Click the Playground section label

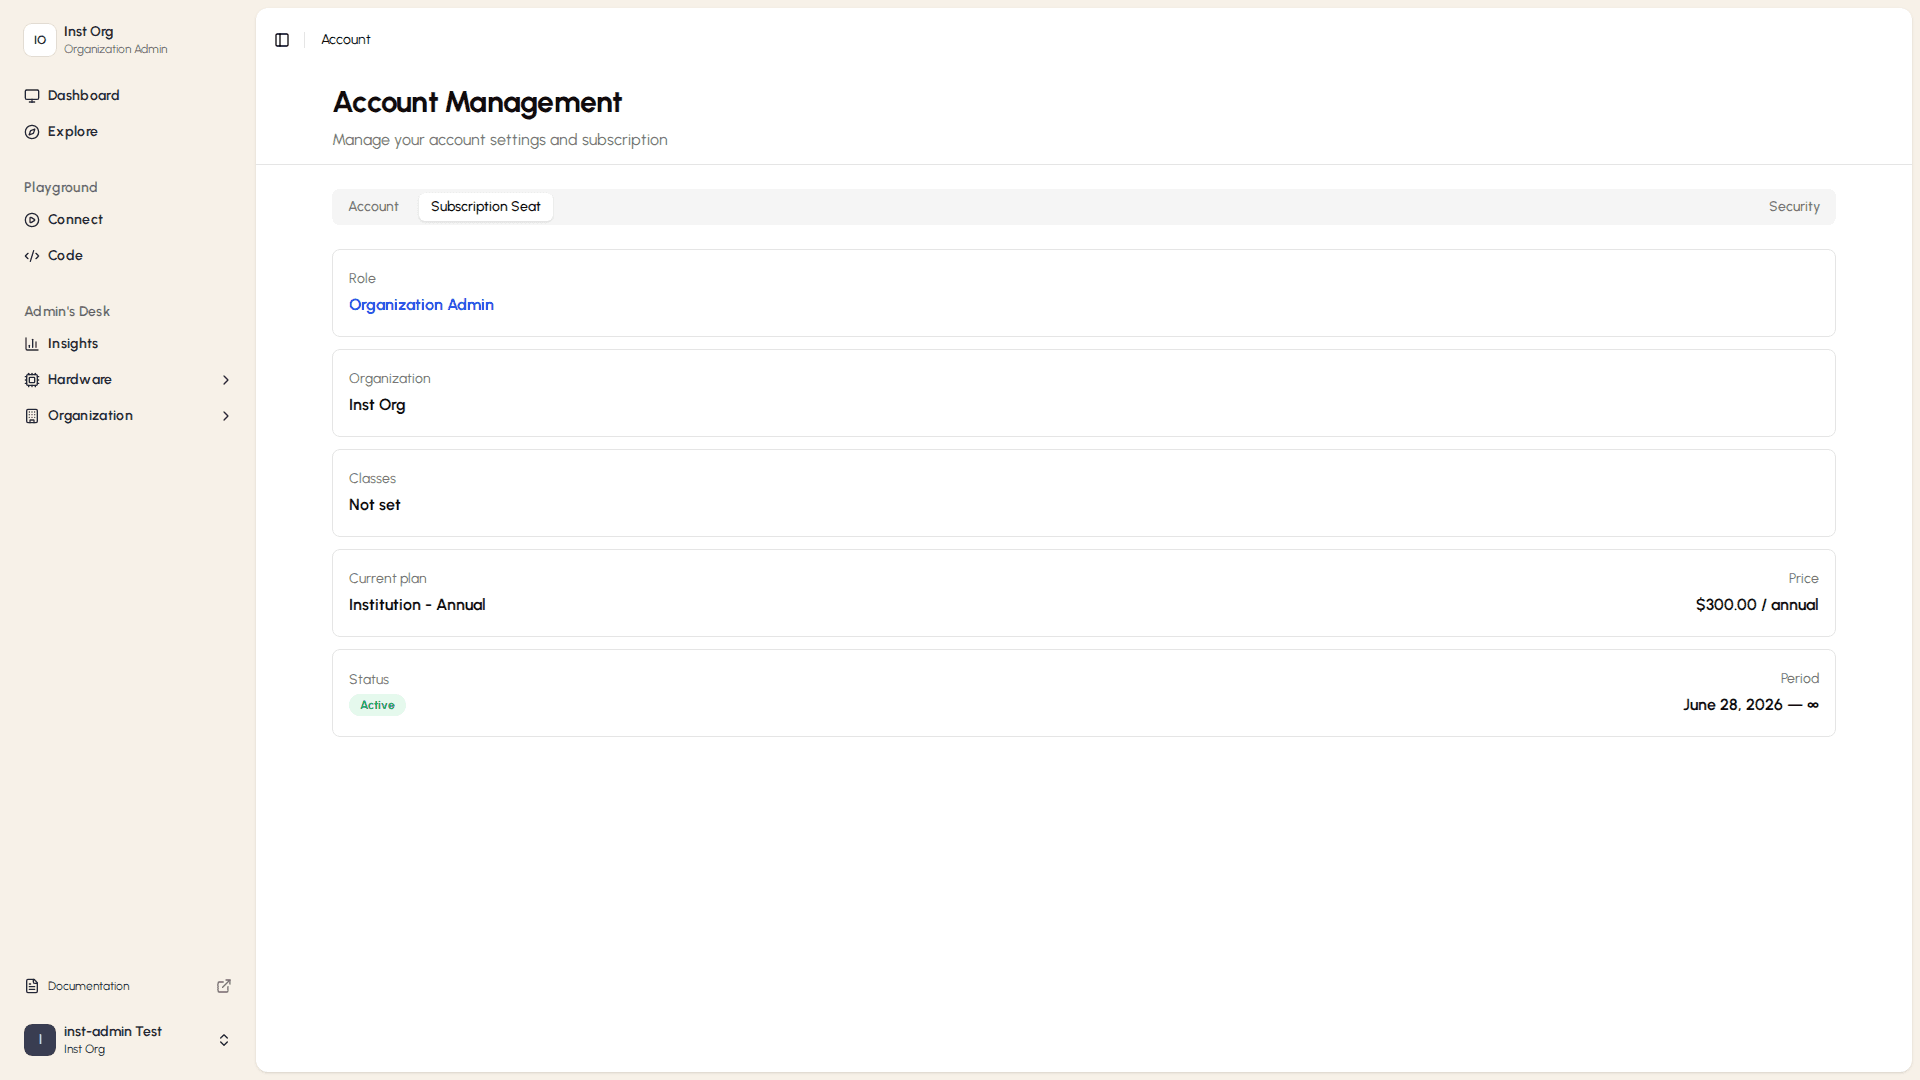click(x=61, y=188)
